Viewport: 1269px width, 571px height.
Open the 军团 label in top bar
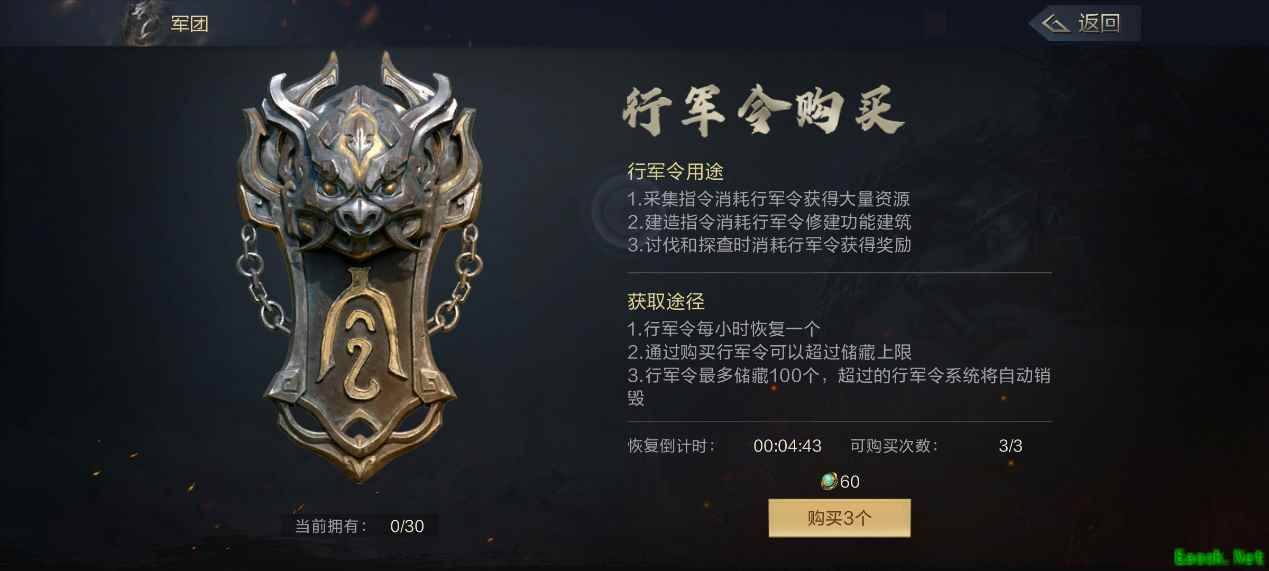click(190, 24)
